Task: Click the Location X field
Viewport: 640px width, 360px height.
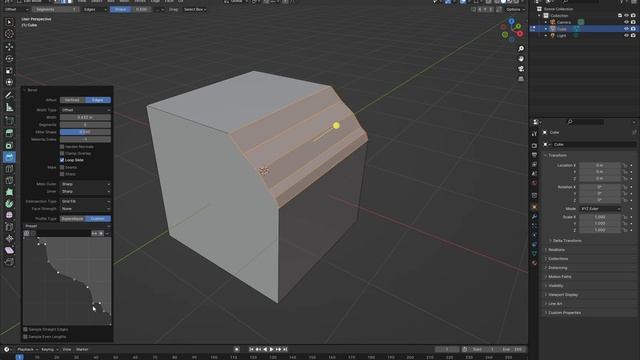Action: 600,165
